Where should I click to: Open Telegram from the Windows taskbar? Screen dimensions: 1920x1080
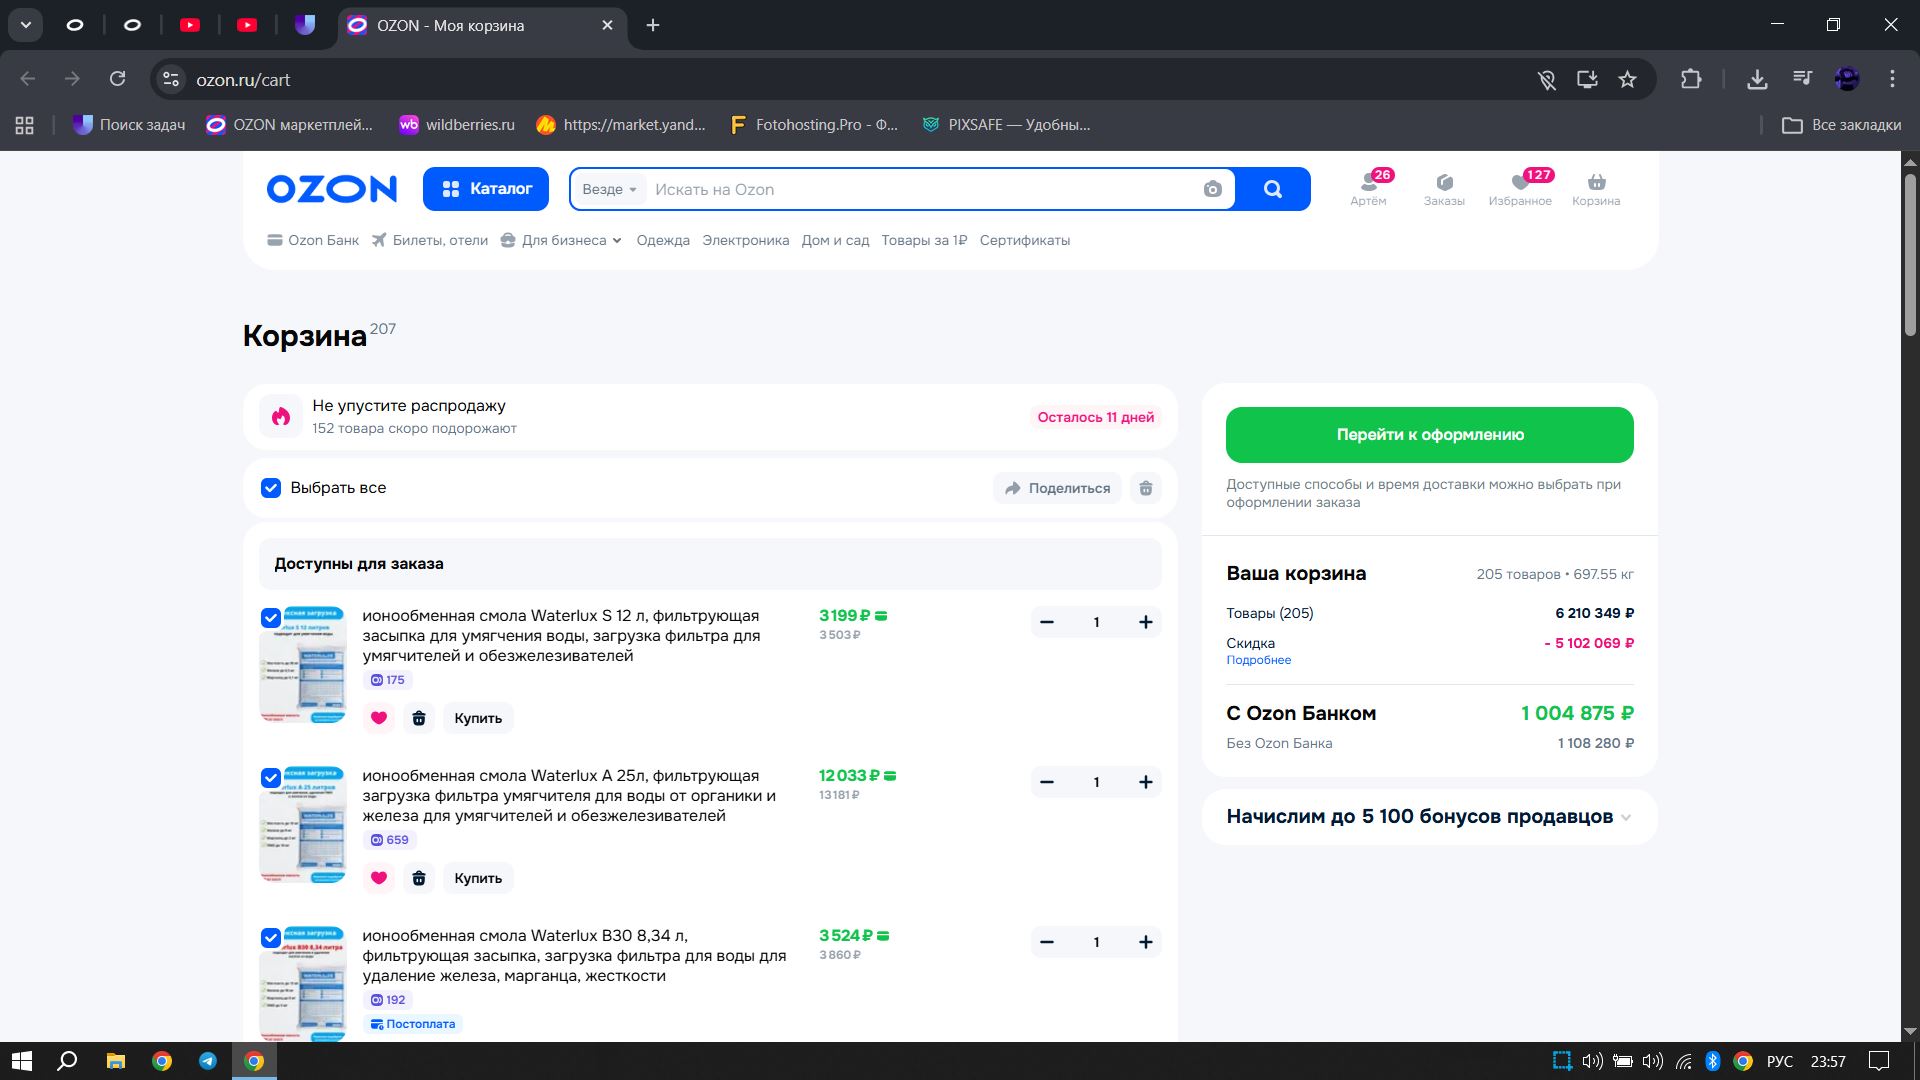click(x=208, y=1061)
